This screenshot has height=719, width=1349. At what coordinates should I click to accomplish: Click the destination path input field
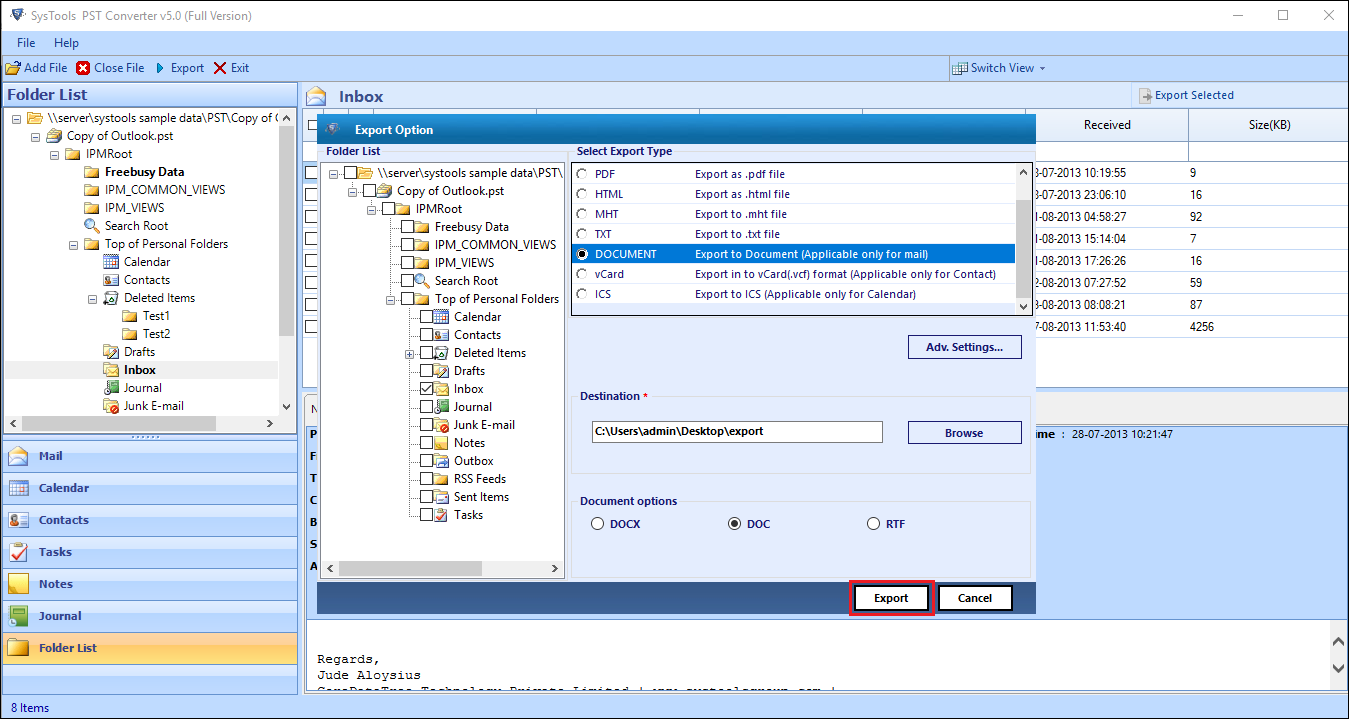[x=737, y=432]
